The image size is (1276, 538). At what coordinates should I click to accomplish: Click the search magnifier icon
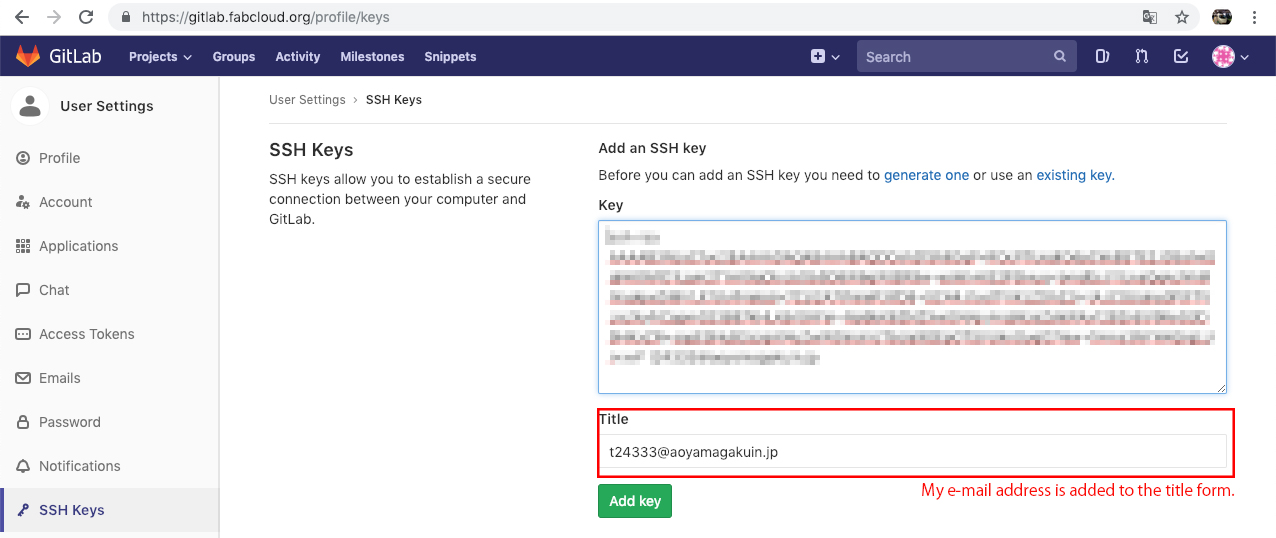click(1060, 57)
